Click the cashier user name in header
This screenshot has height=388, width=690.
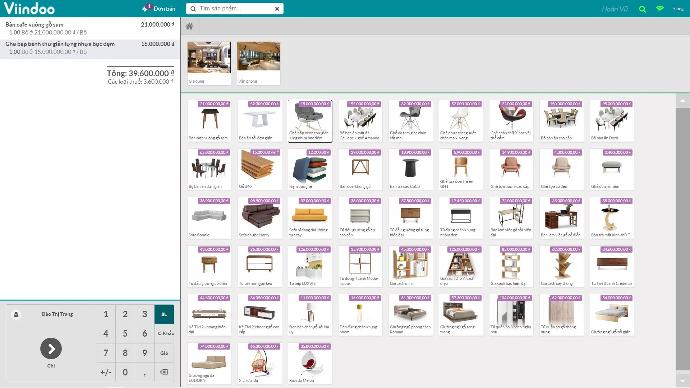(614, 9)
